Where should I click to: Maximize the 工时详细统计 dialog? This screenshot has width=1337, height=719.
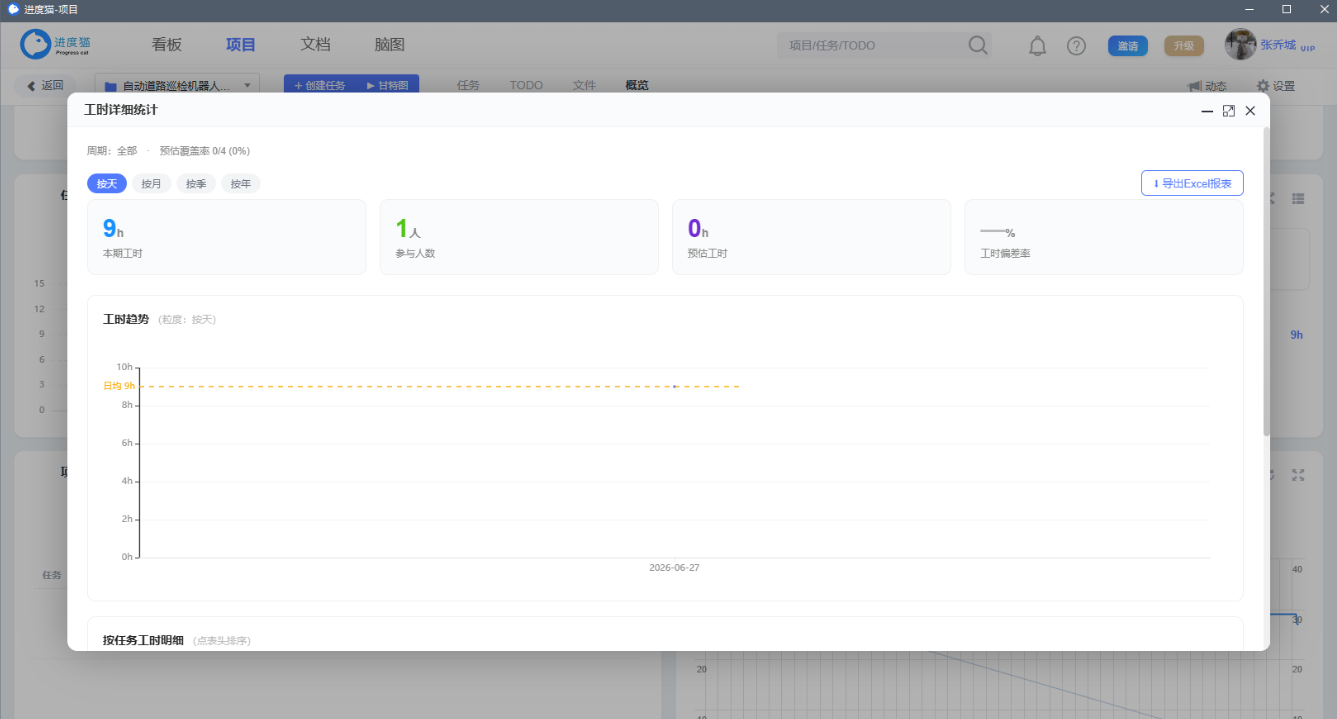pos(1229,111)
